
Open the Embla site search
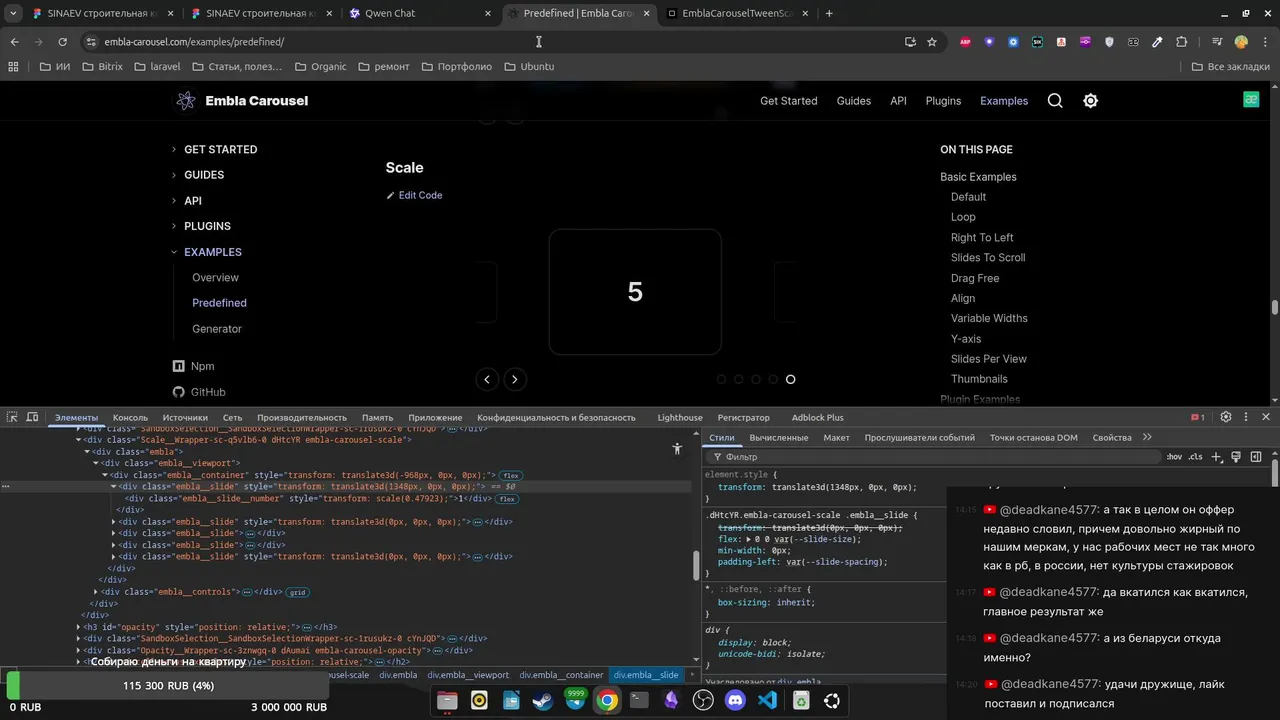point(1055,101)
